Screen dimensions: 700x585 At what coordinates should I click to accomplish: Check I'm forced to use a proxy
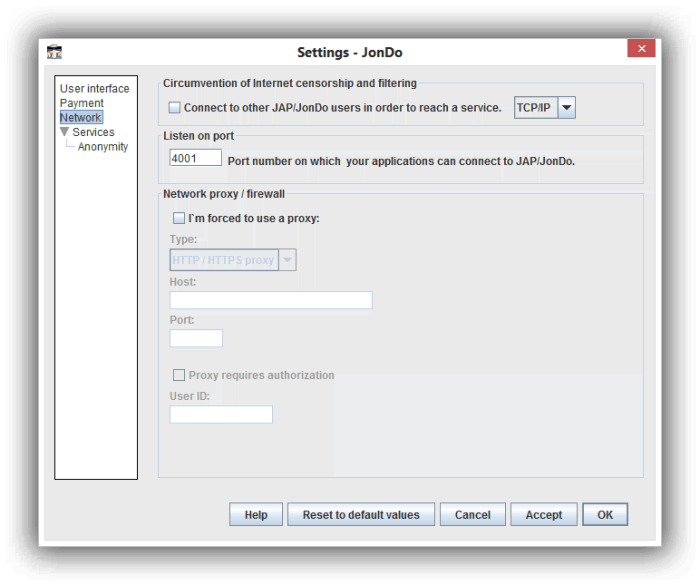[179, 218]
